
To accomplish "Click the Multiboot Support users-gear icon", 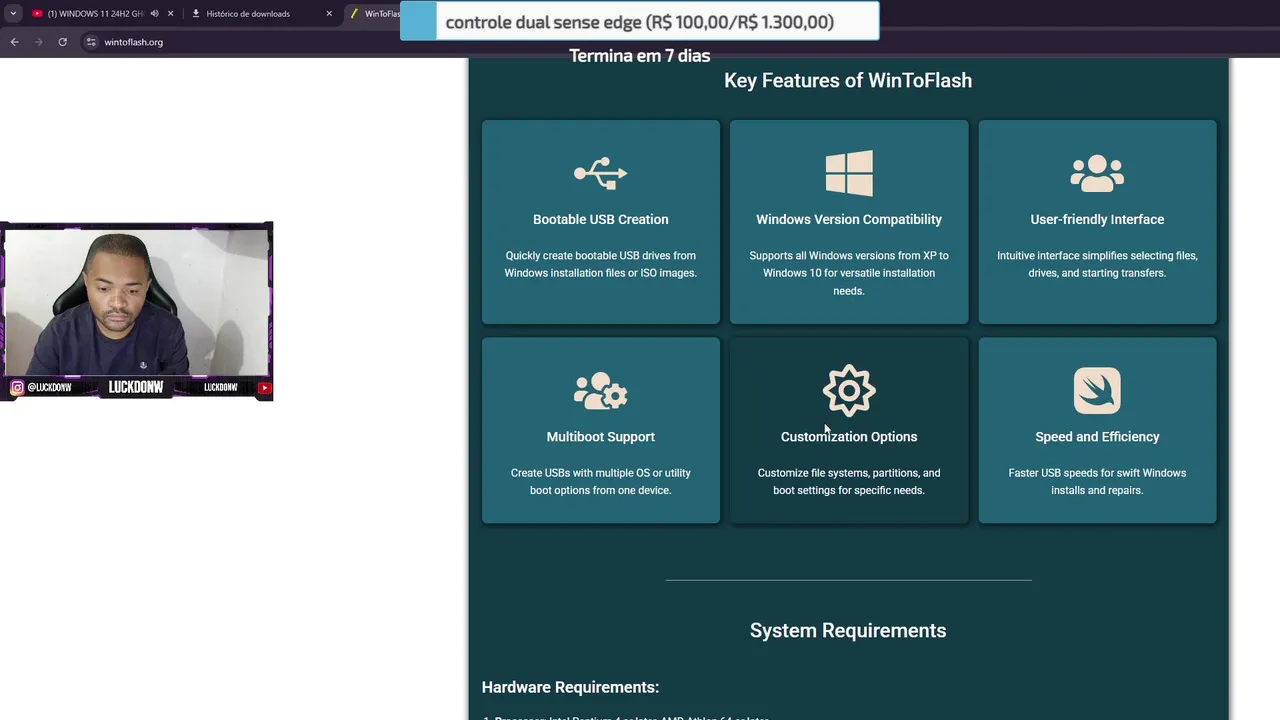I will [x=601, y=391].
